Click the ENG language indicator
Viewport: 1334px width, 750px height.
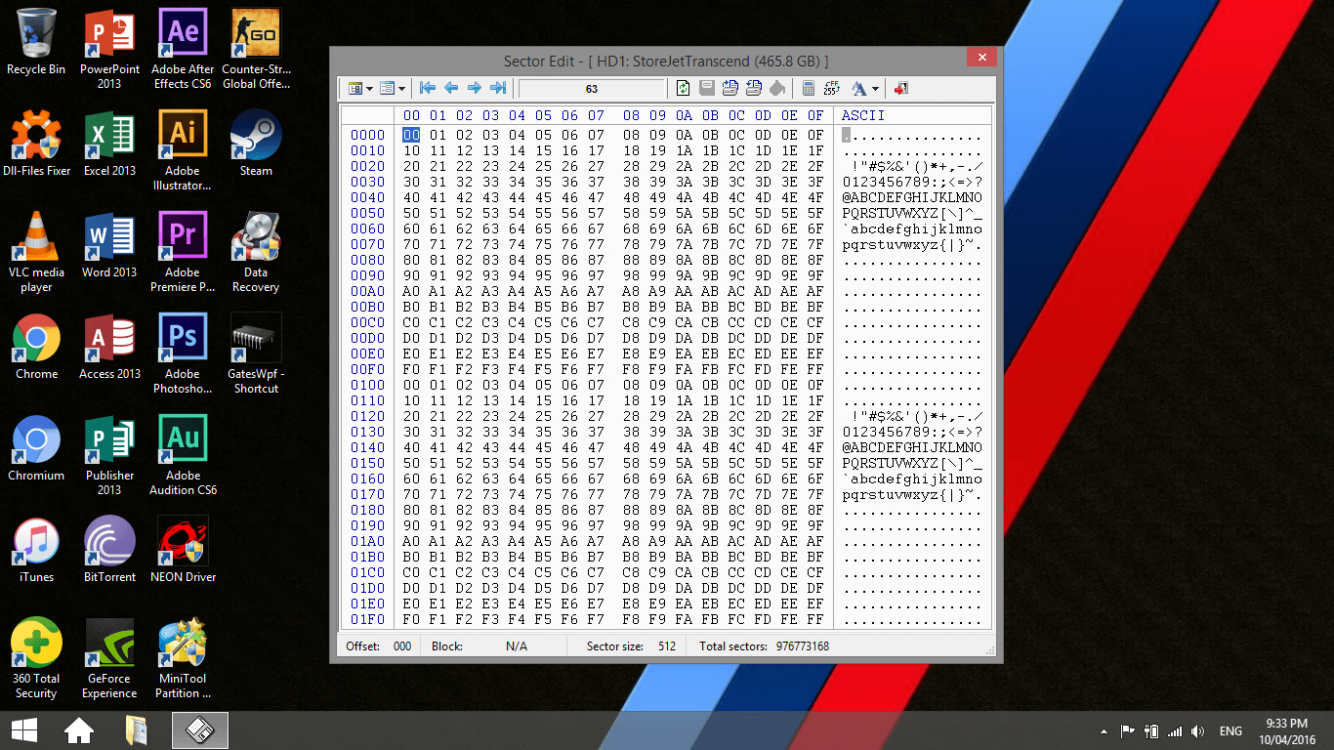pos(1231,732)
